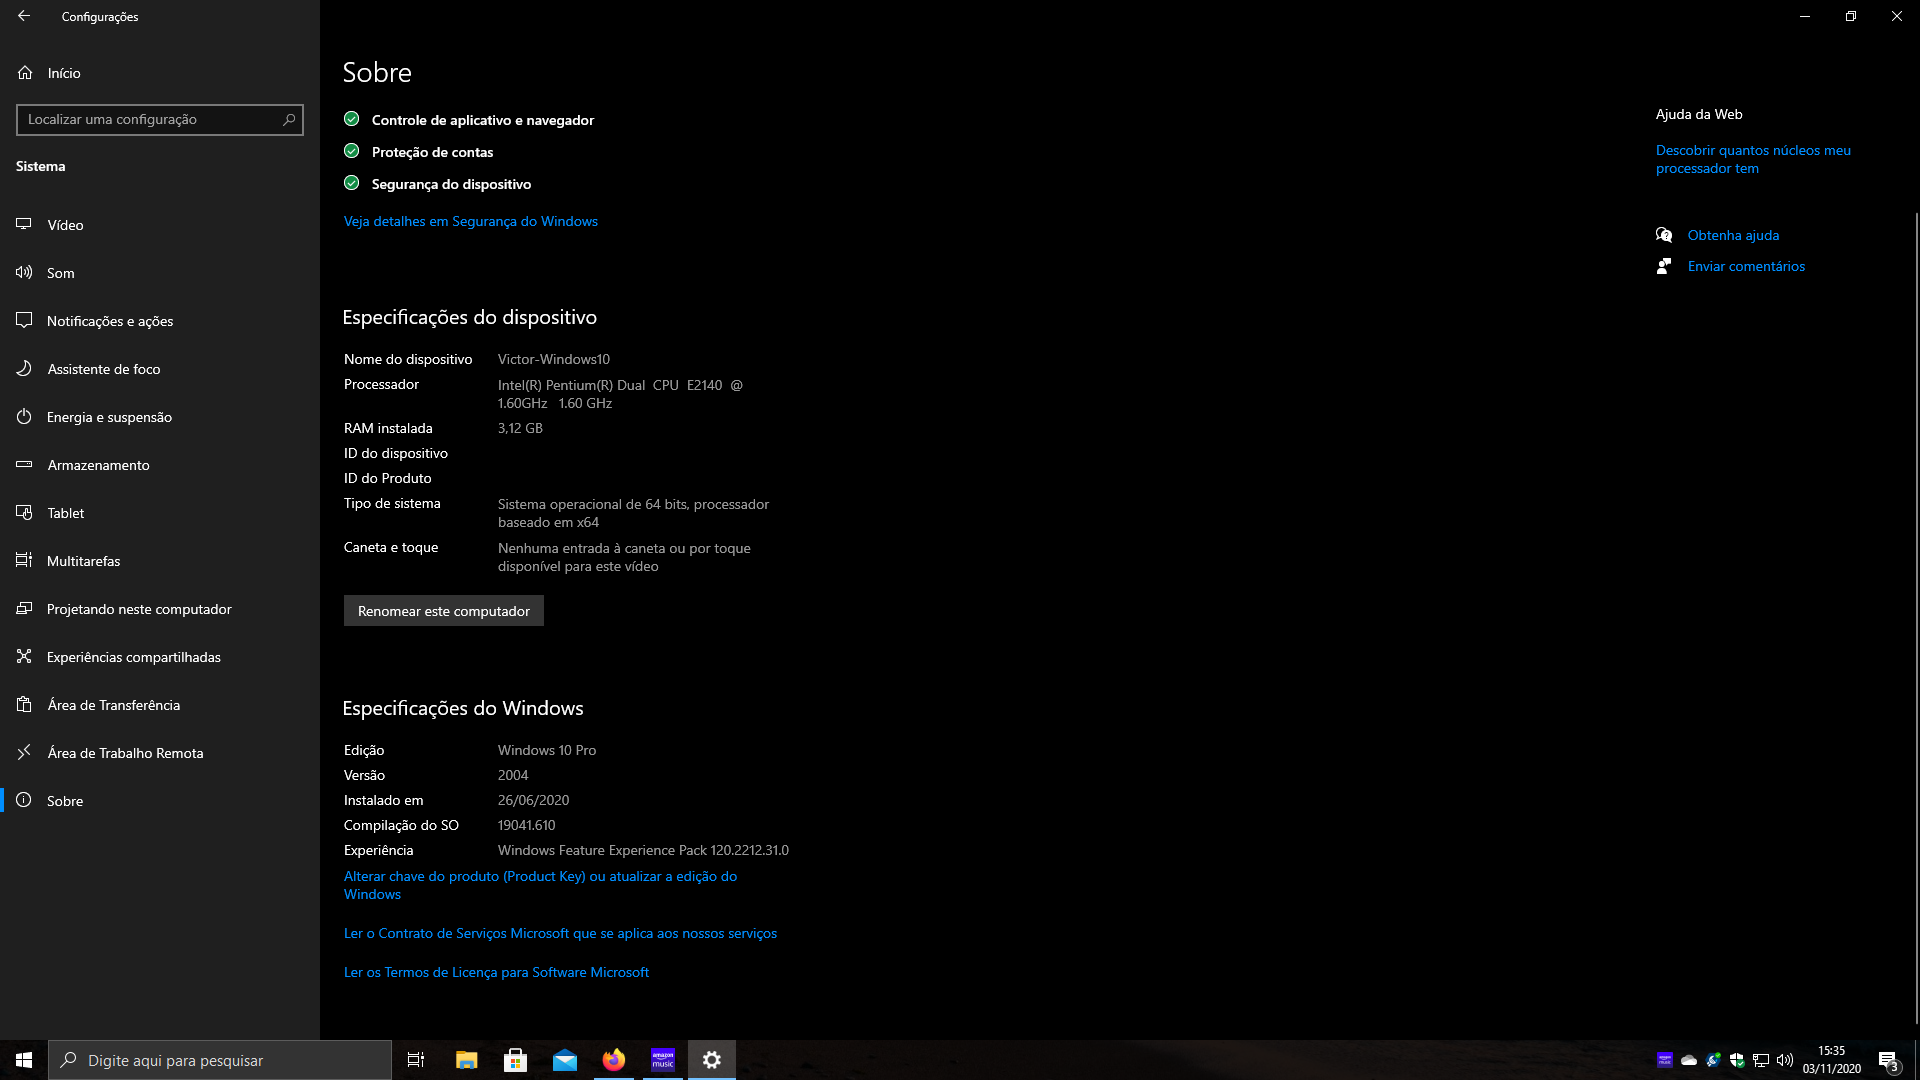Open the network tray icon

click(x=1761, y=1060)
